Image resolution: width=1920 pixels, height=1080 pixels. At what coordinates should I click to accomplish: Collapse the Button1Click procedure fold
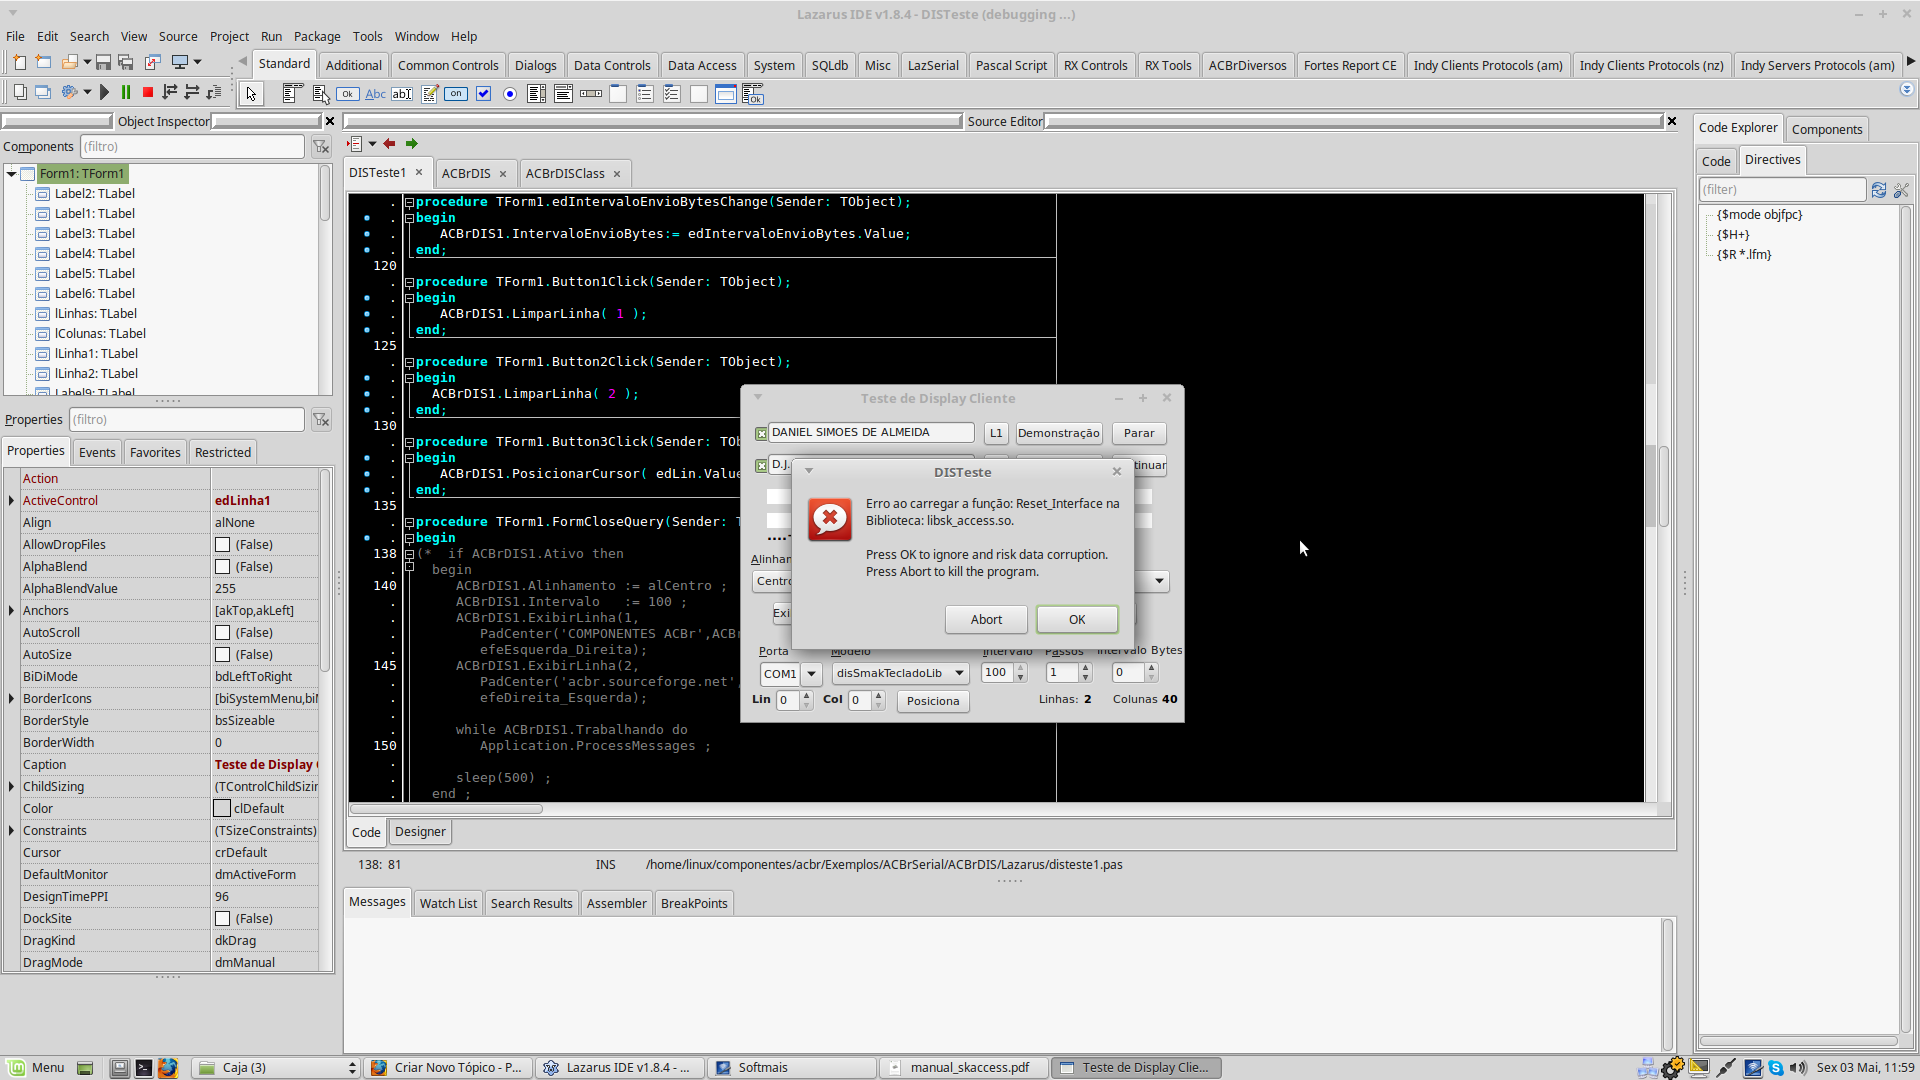point(409,283)
